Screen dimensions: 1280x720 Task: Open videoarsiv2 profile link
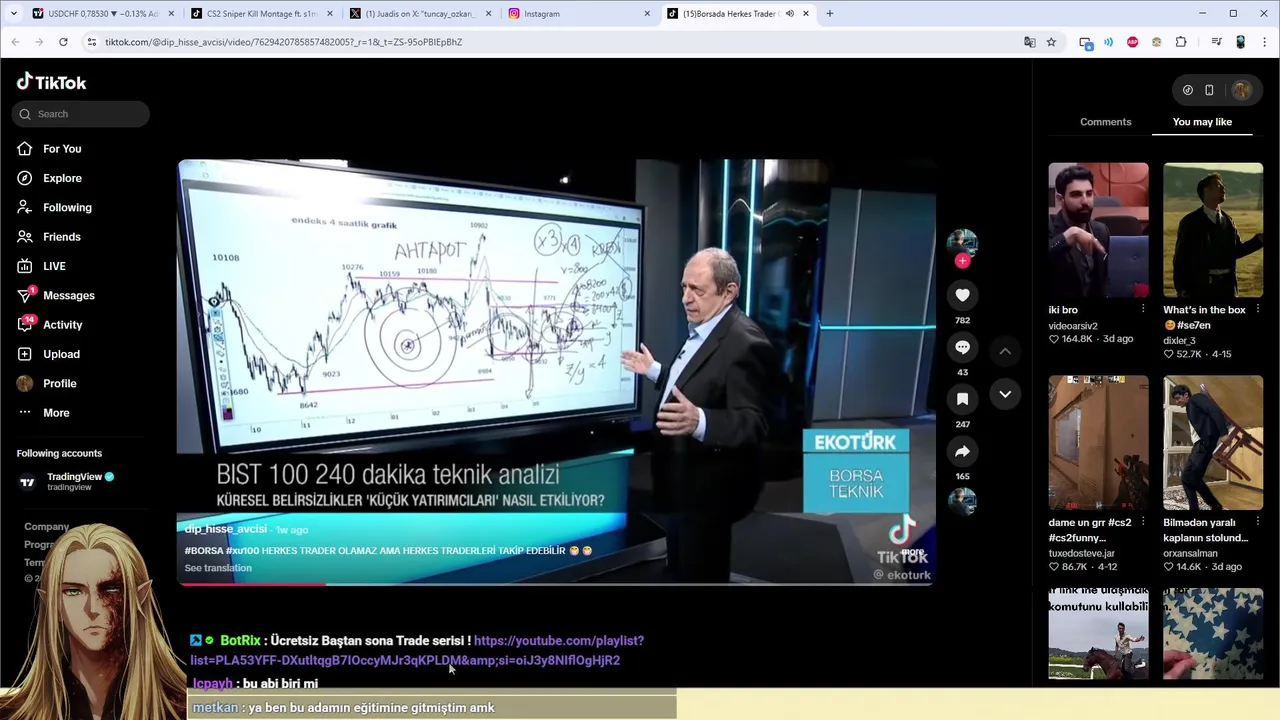pyautogui.click(x=1073, y=326)
